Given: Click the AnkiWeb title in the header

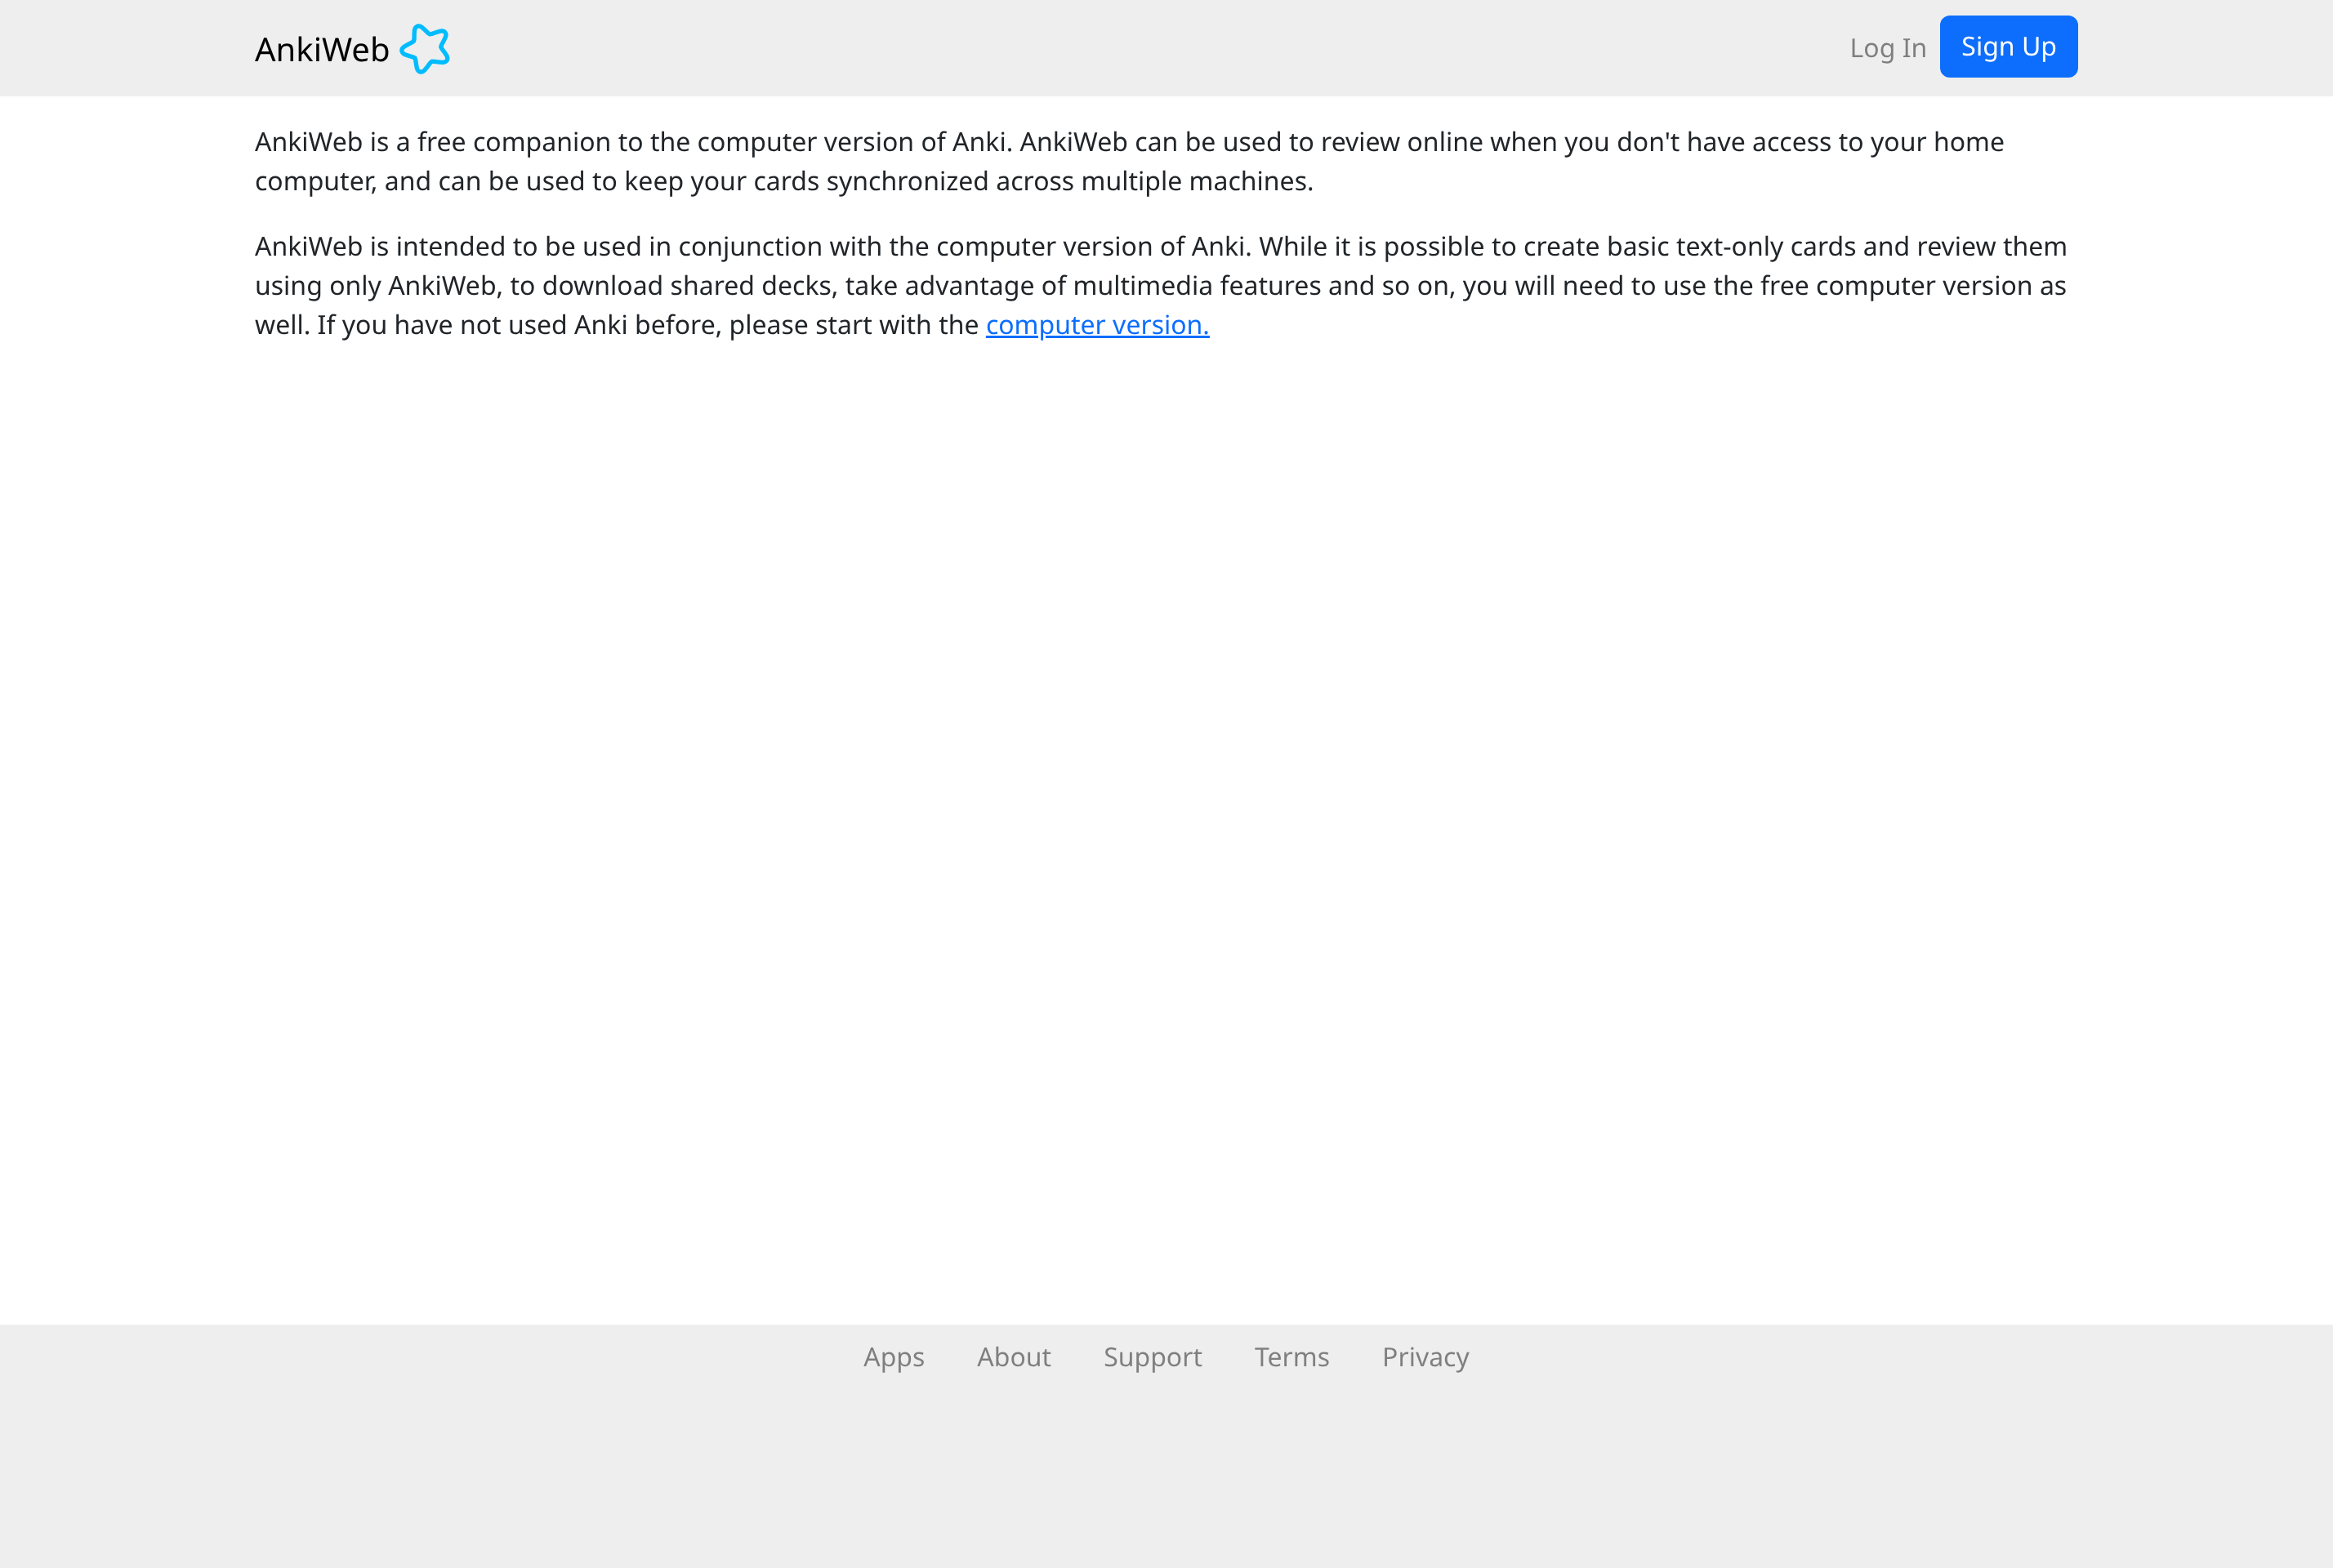Looking at the screenshot, I should 320,47.
